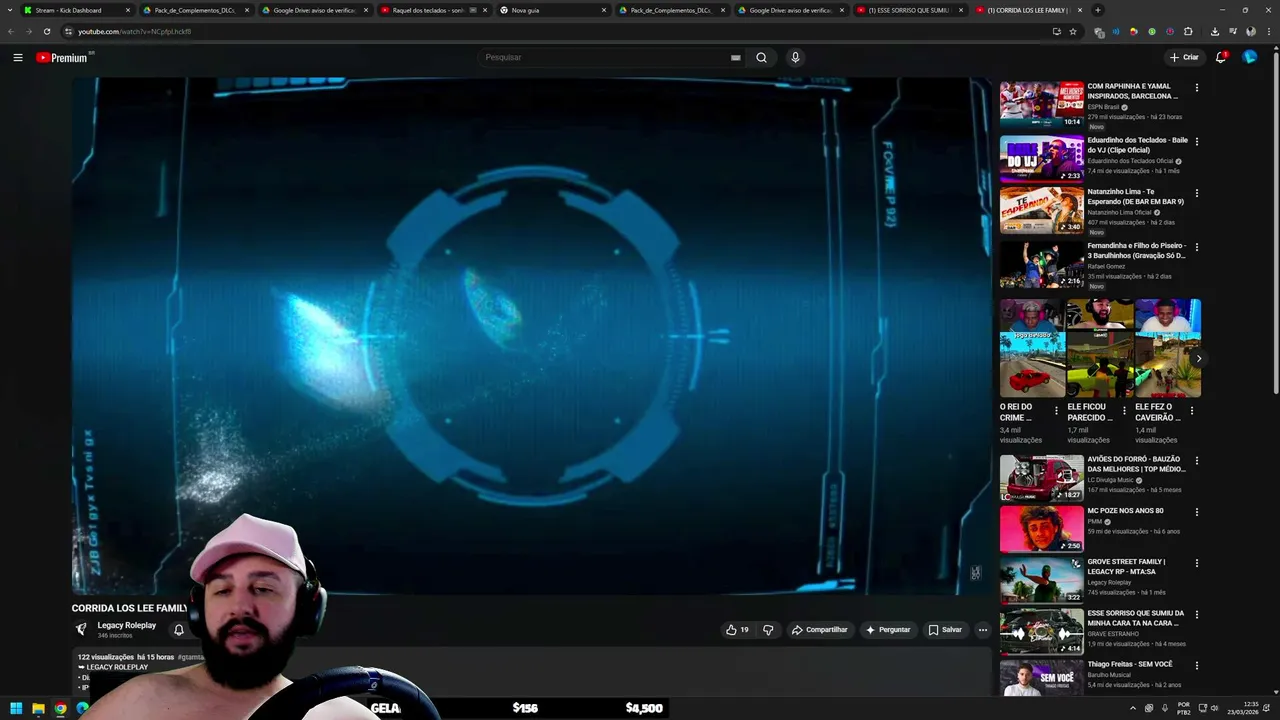This screenshot has width=1280, height=720.
Task: Open the YouTube account avatar menu
Action: pos(1250,57)
